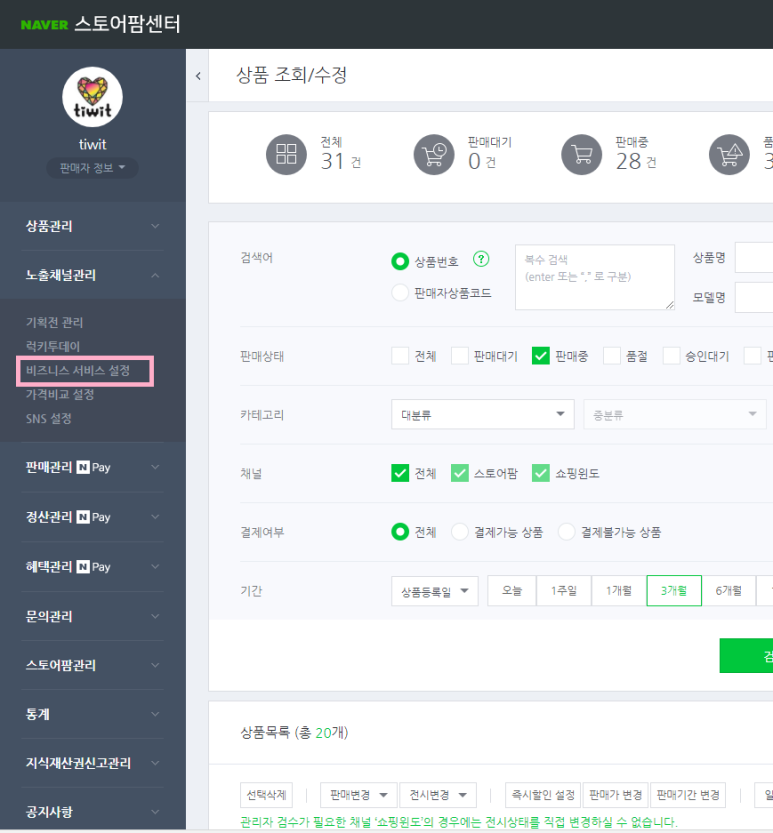Check the 승인대기 status checkbox

(x=671, y=356)
